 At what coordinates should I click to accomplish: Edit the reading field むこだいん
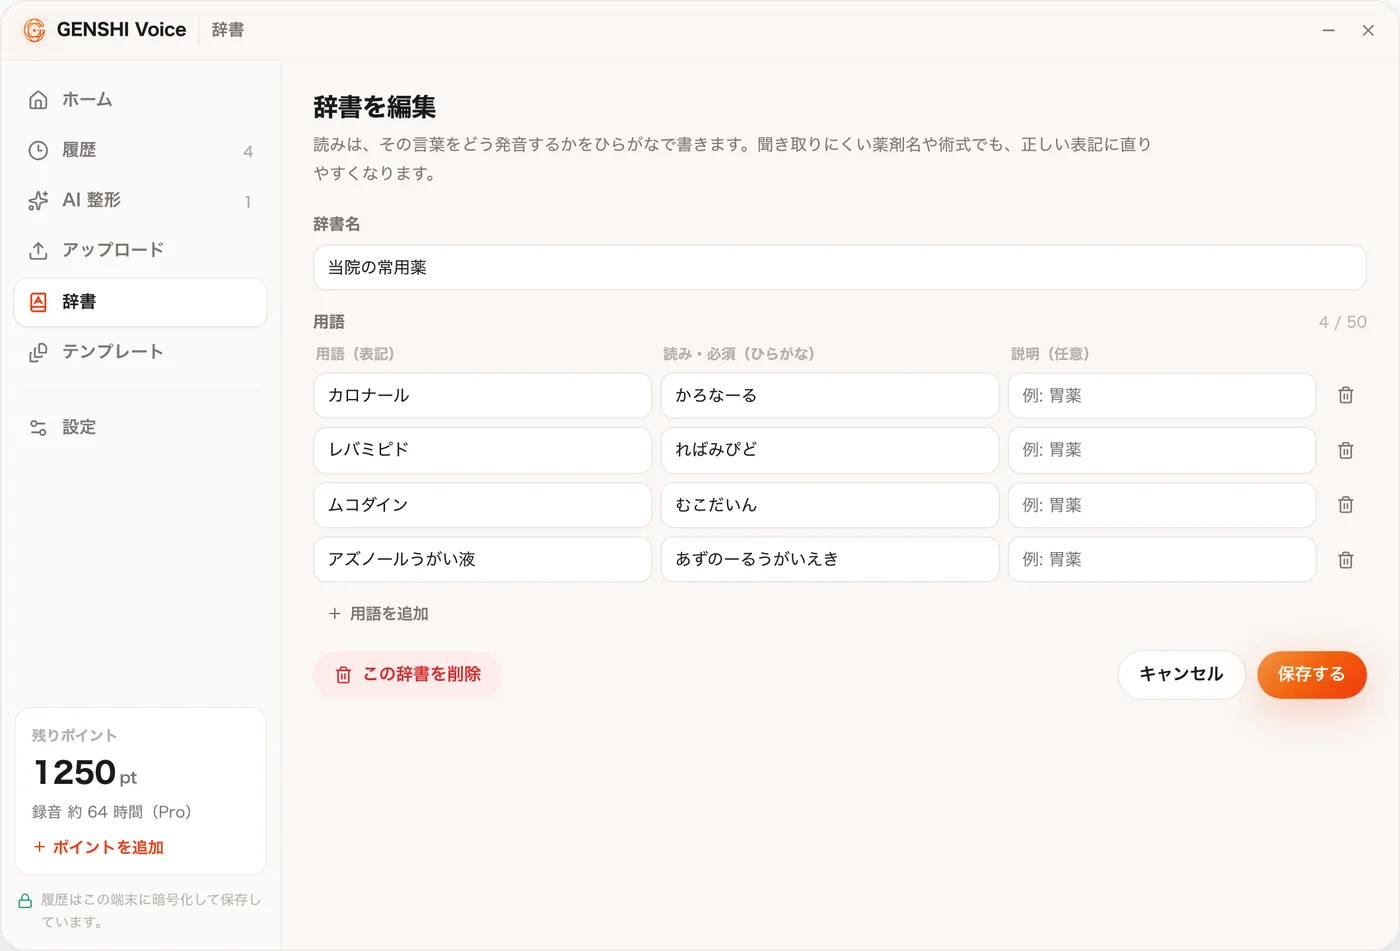point(830,505)
